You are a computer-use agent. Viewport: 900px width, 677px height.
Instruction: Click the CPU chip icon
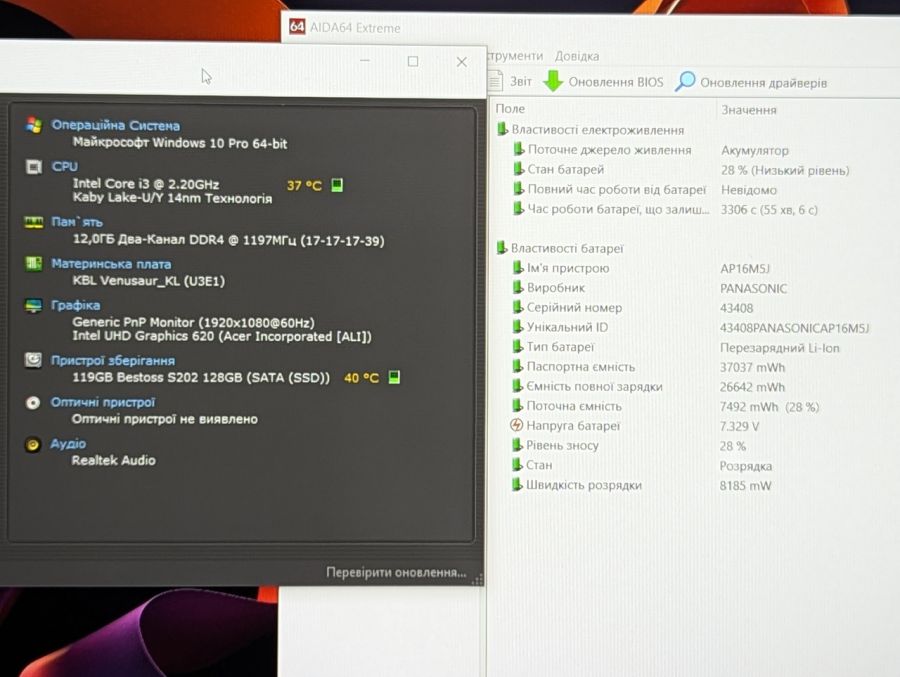point(34,167)
